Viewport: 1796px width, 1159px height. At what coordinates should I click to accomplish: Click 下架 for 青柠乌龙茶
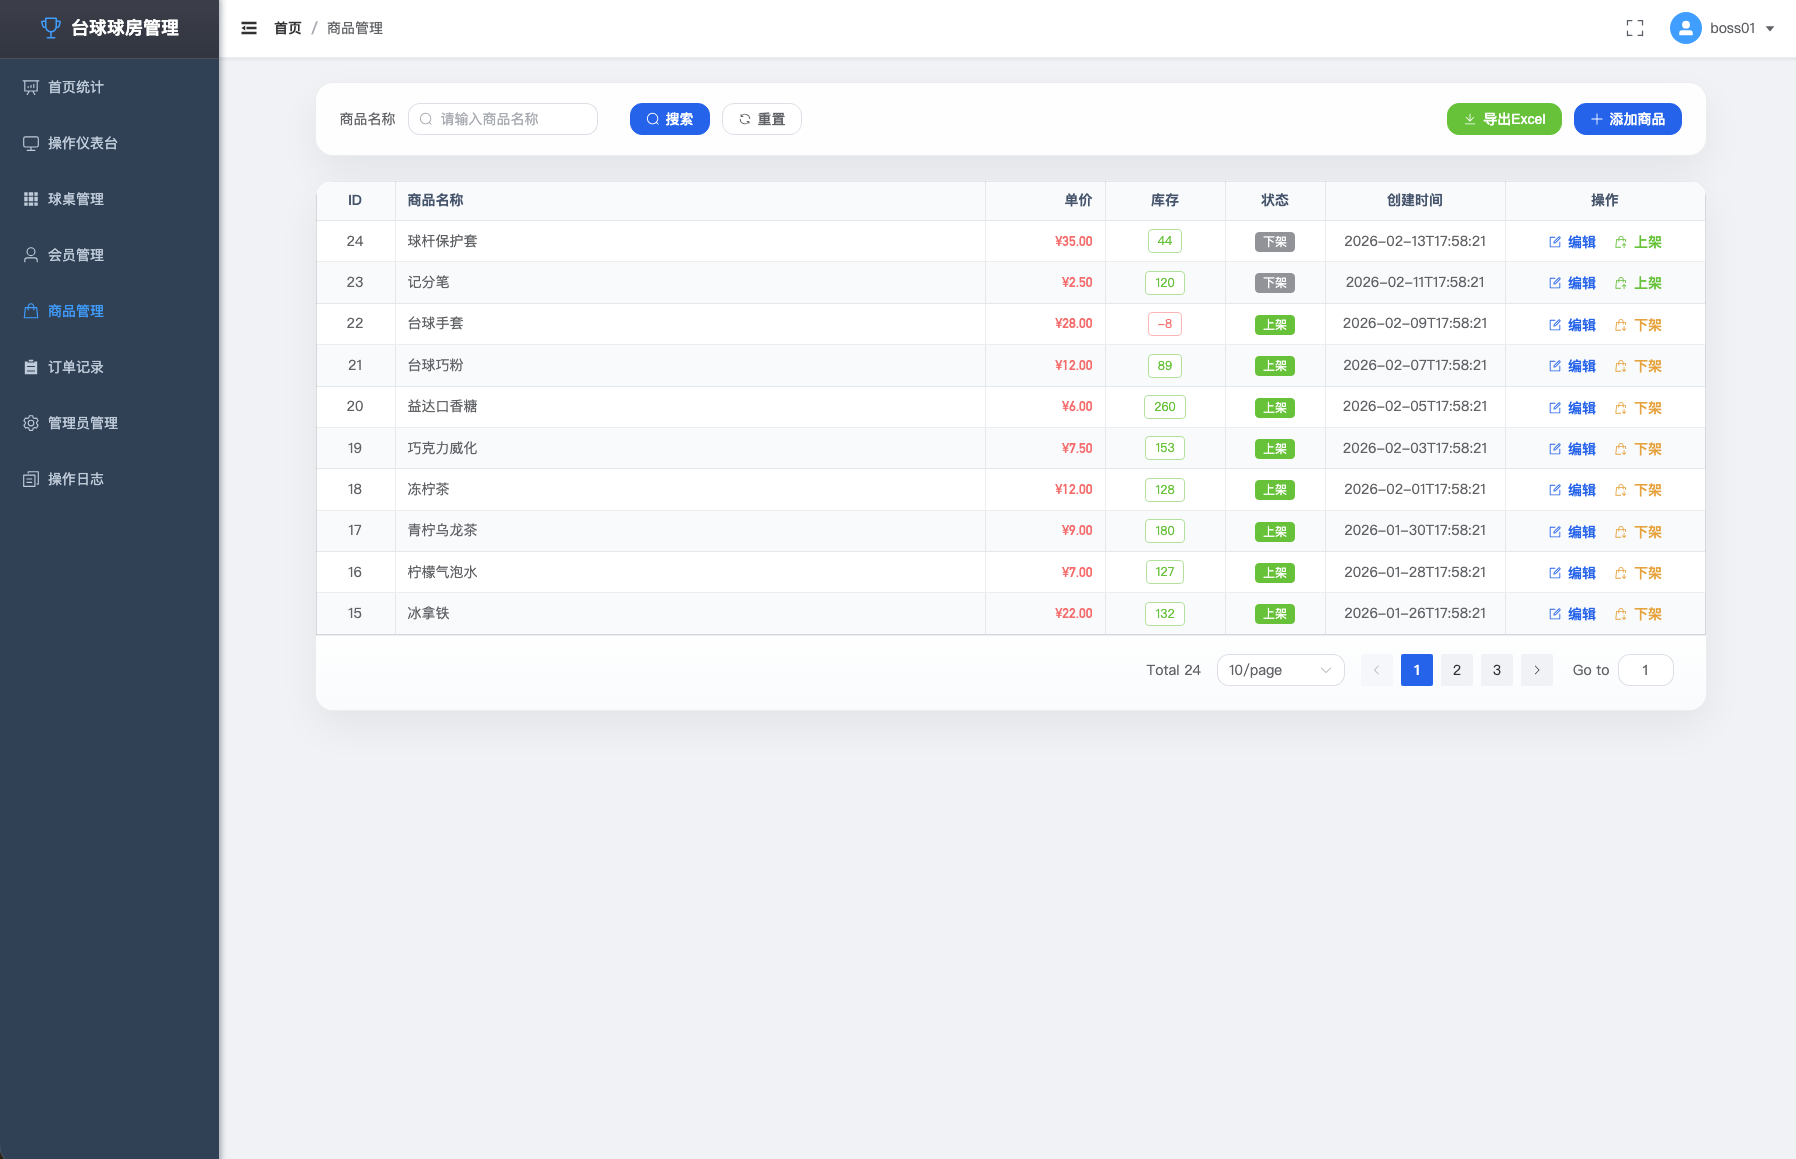coord(1638,532)
